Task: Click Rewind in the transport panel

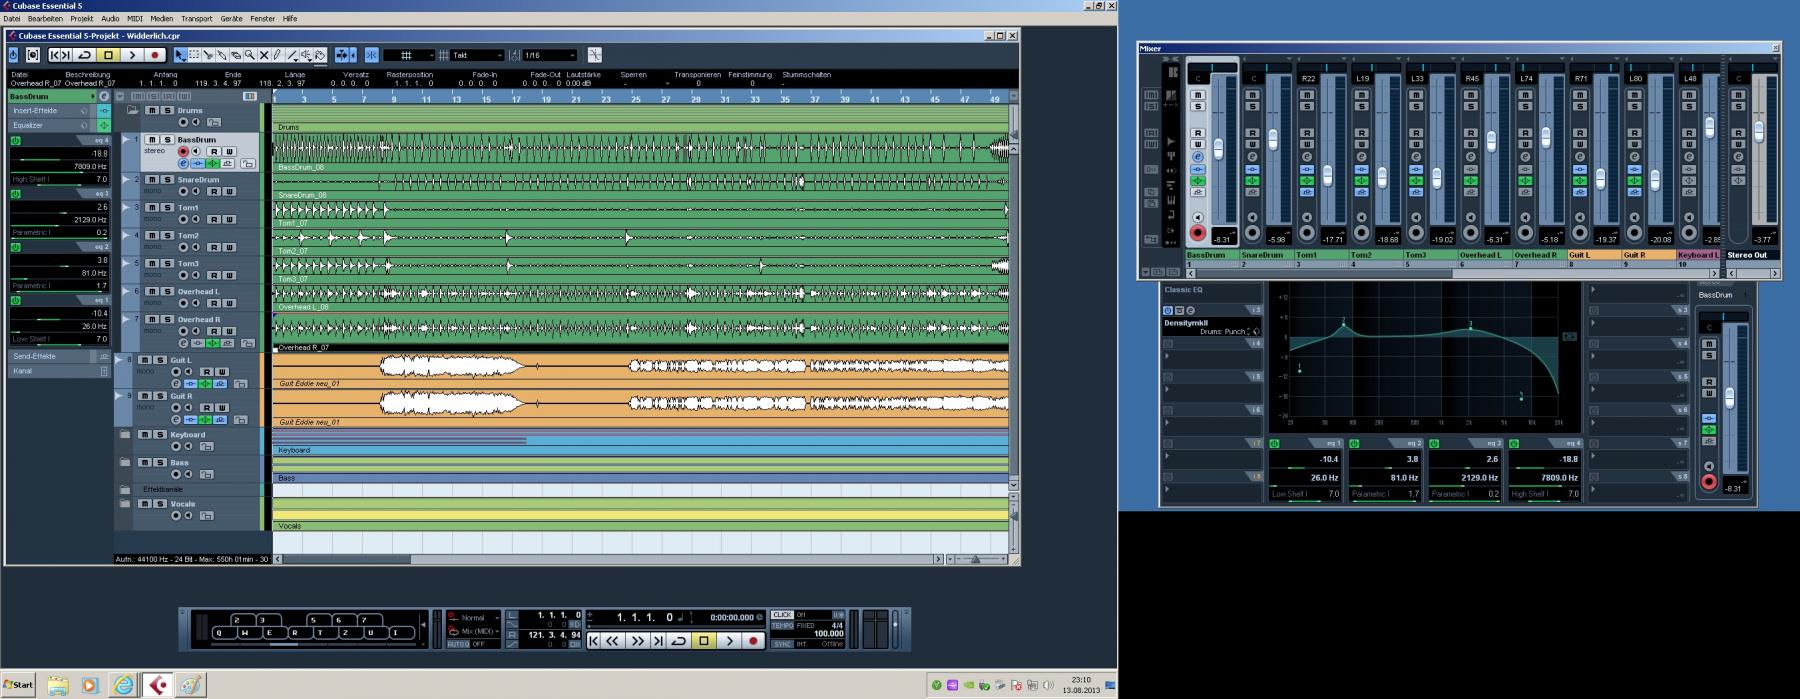Action: (x=612, y=641)
